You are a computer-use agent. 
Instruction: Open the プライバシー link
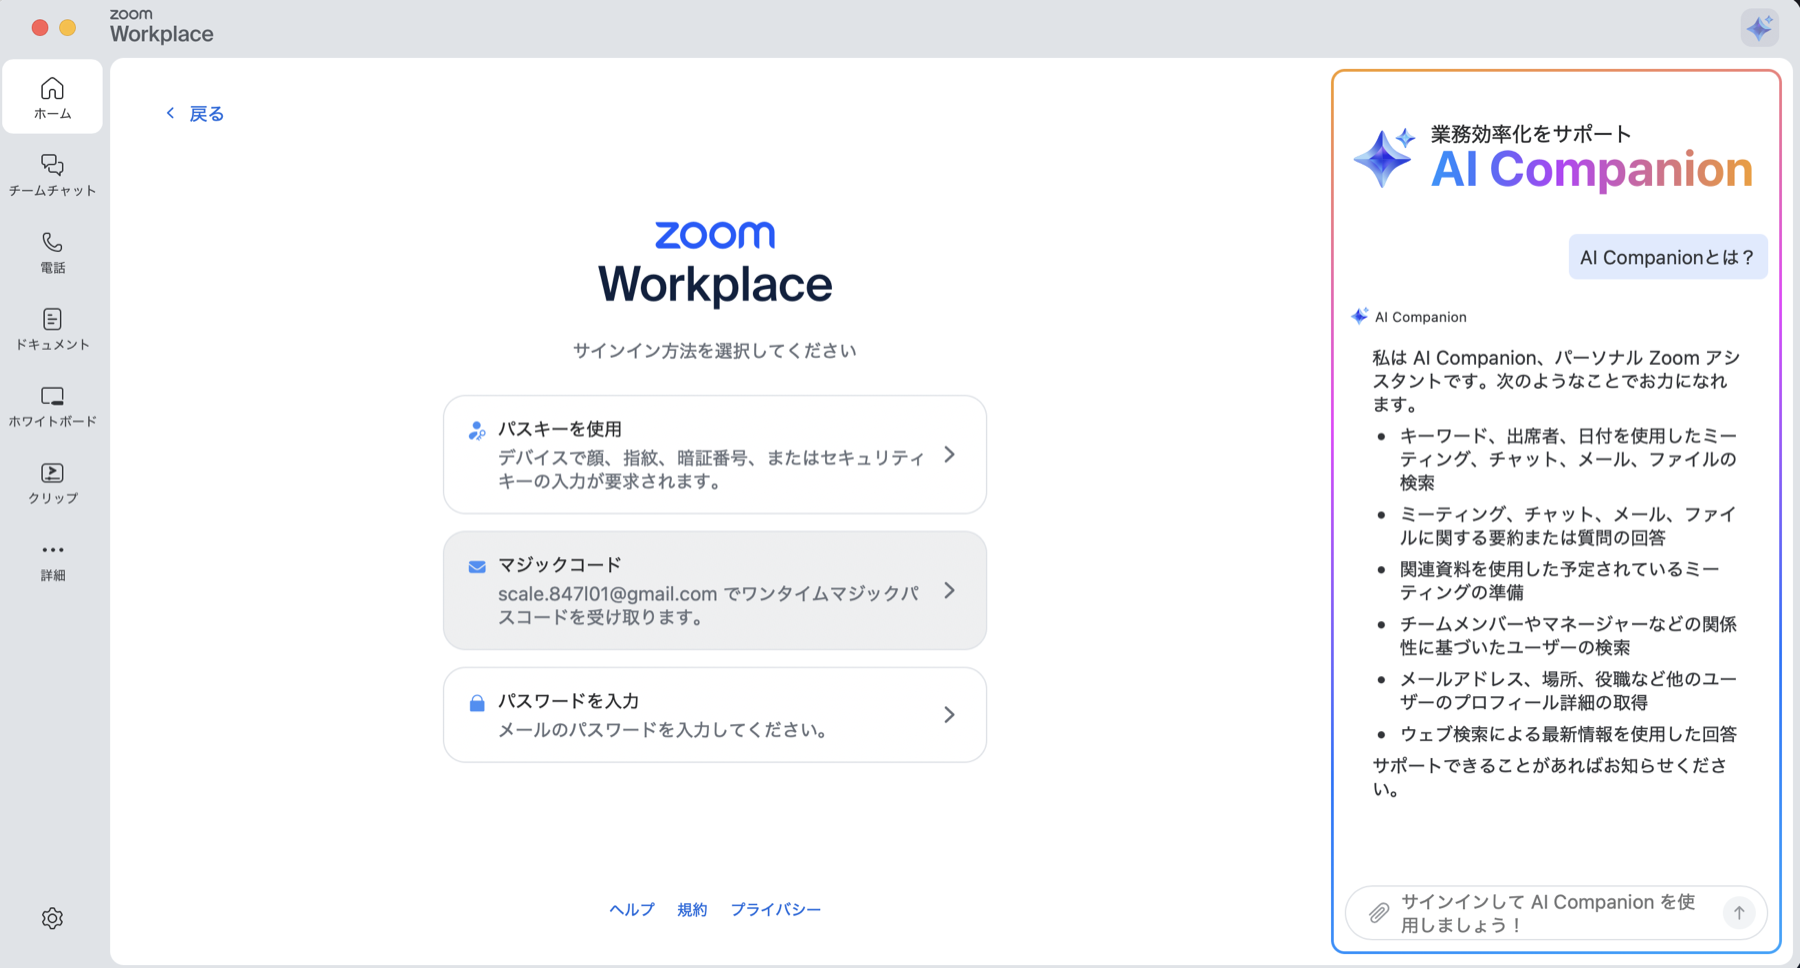[x=776, y=909]
